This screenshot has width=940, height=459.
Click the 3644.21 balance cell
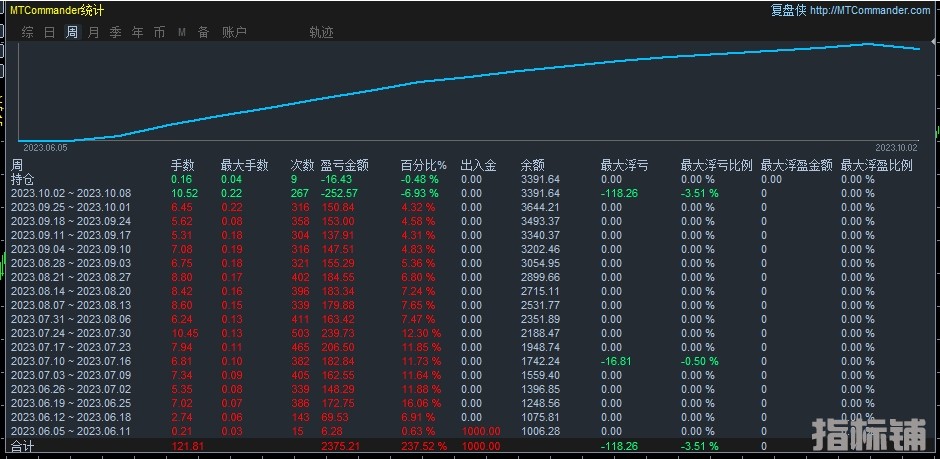(x=540, y=207)
